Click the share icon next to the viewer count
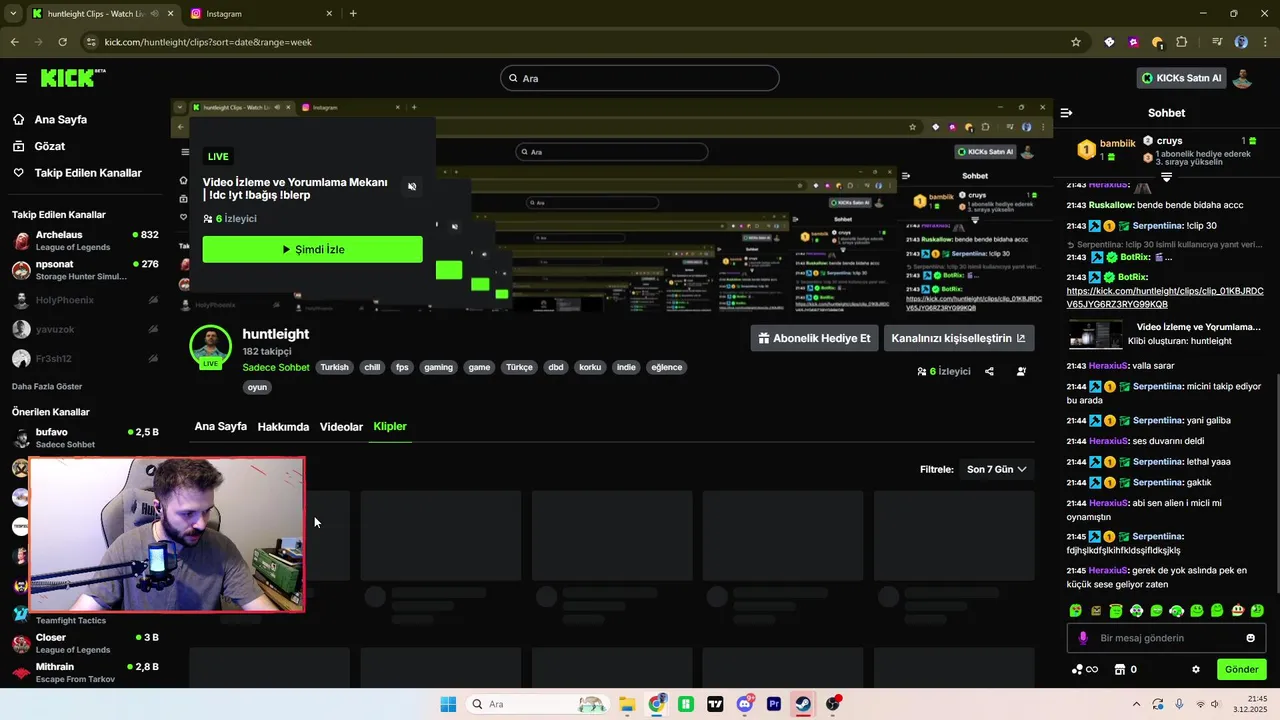The height and width of the screenshot is (720, 1280). (989, 371)
